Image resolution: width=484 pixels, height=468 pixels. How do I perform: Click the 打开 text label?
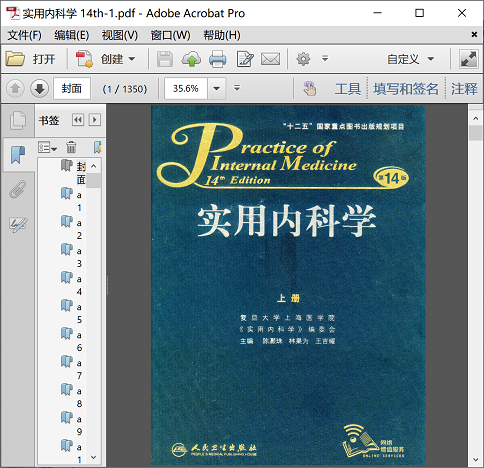[x=44, y=59]
